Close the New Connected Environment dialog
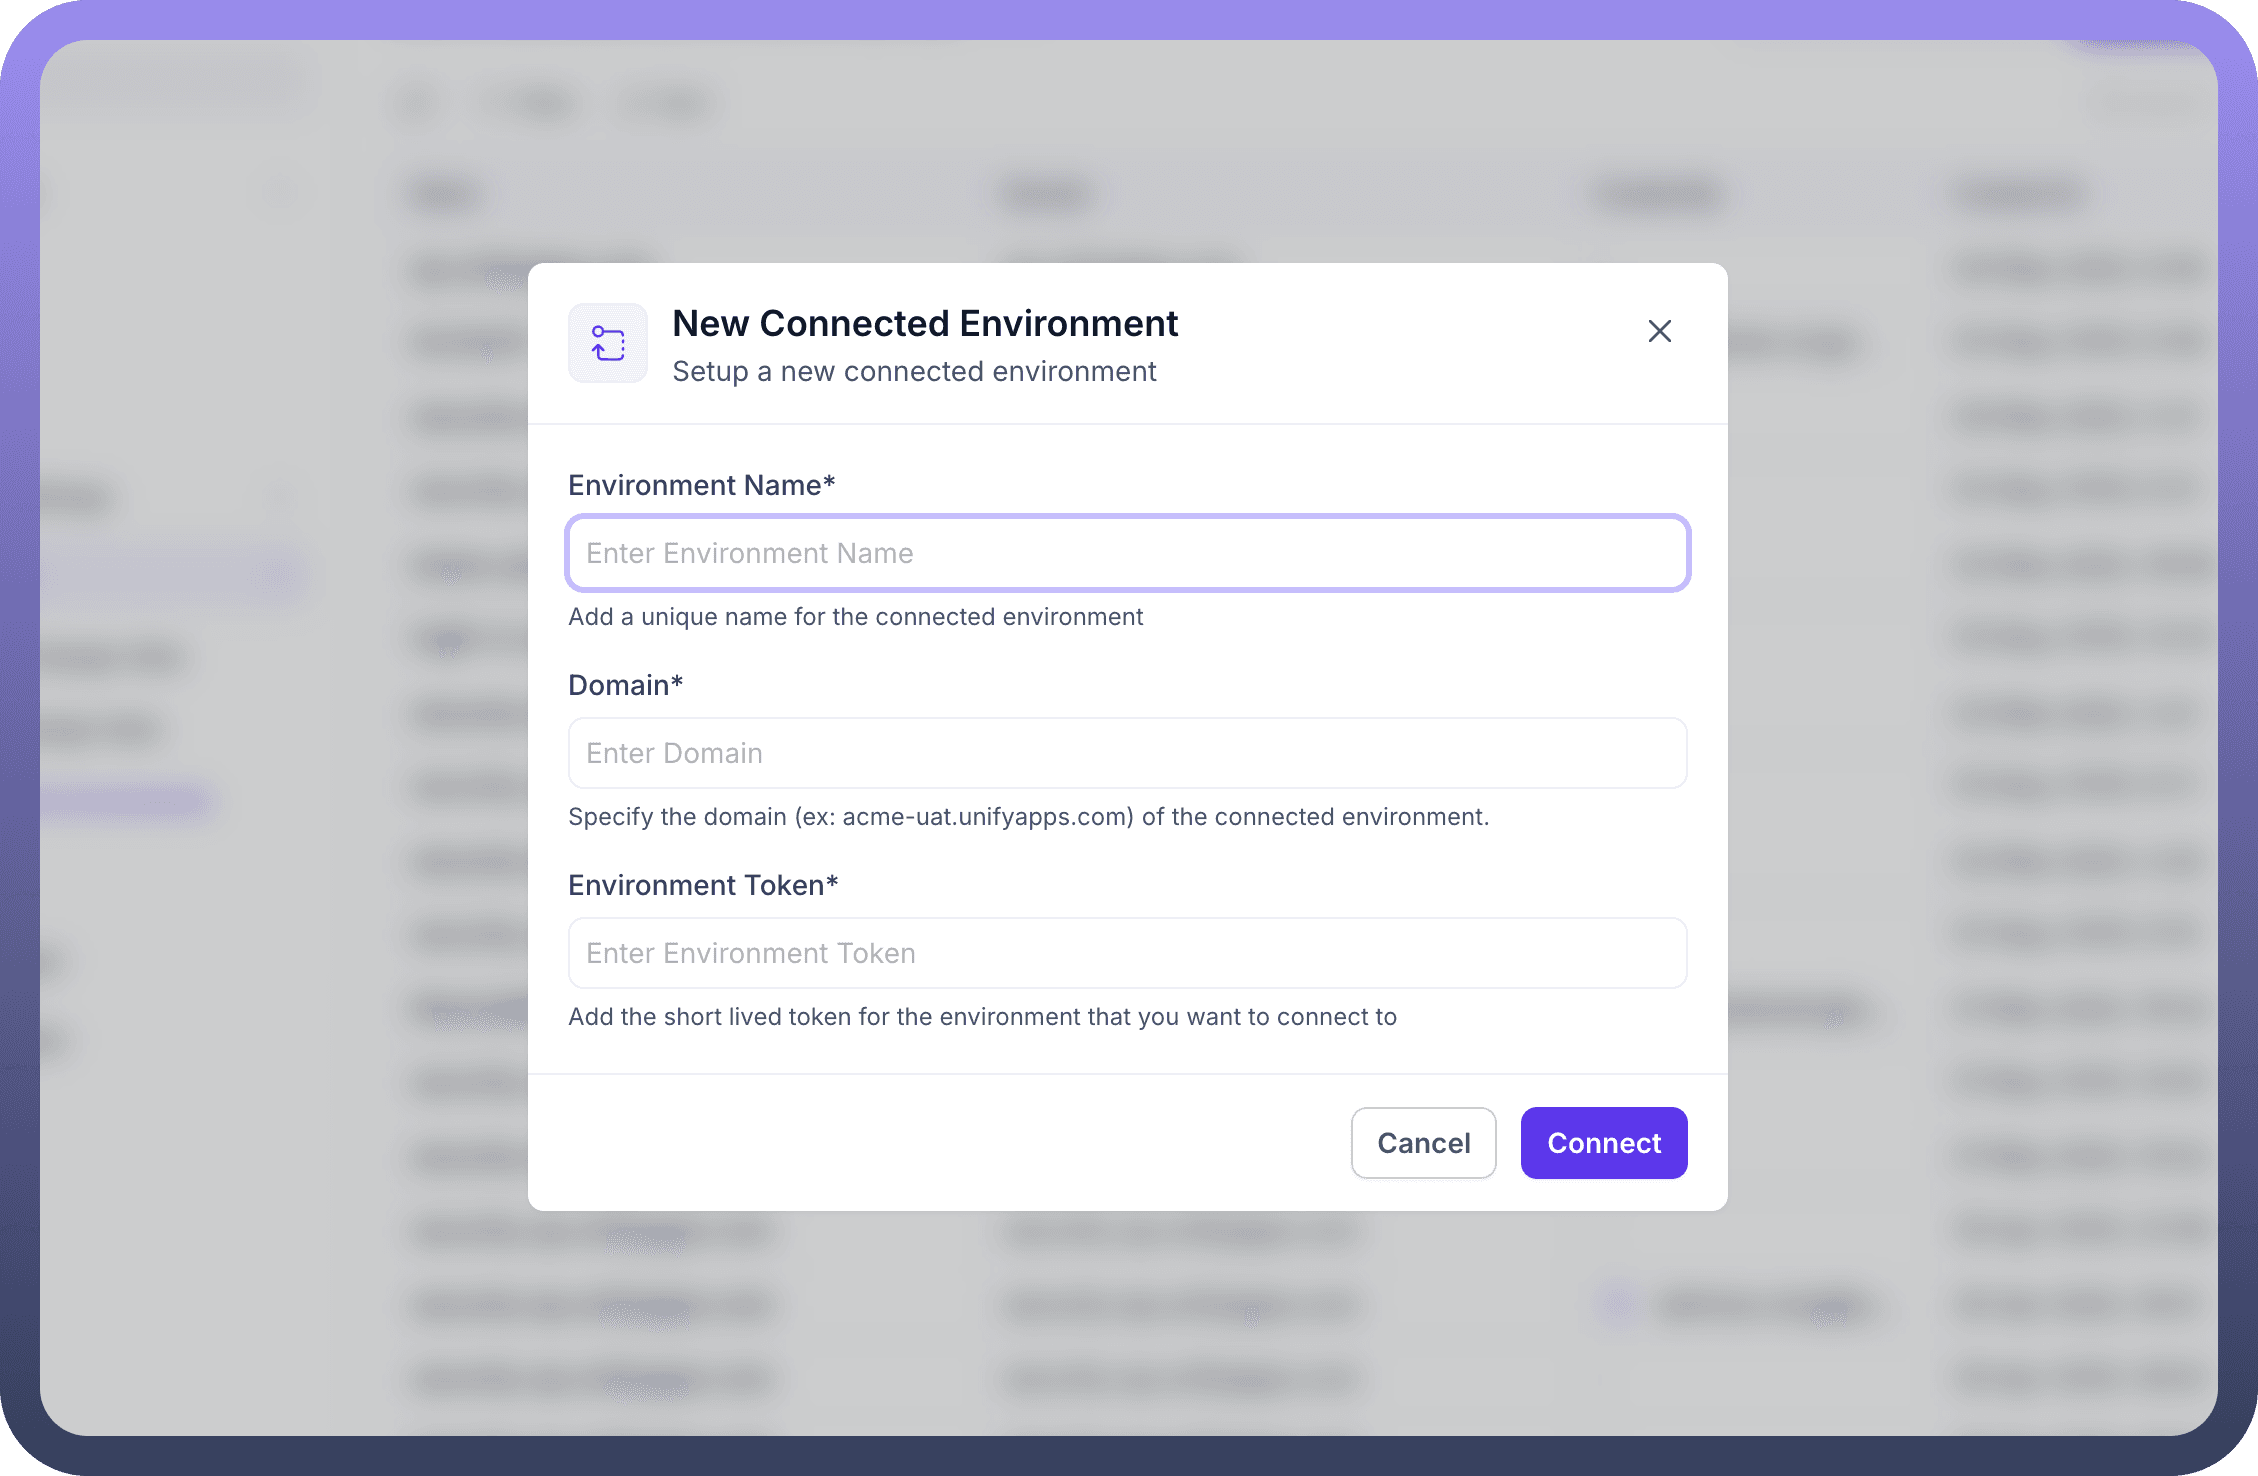Viewport: 2258px width, 1476px height. (x=1659, y=331)
